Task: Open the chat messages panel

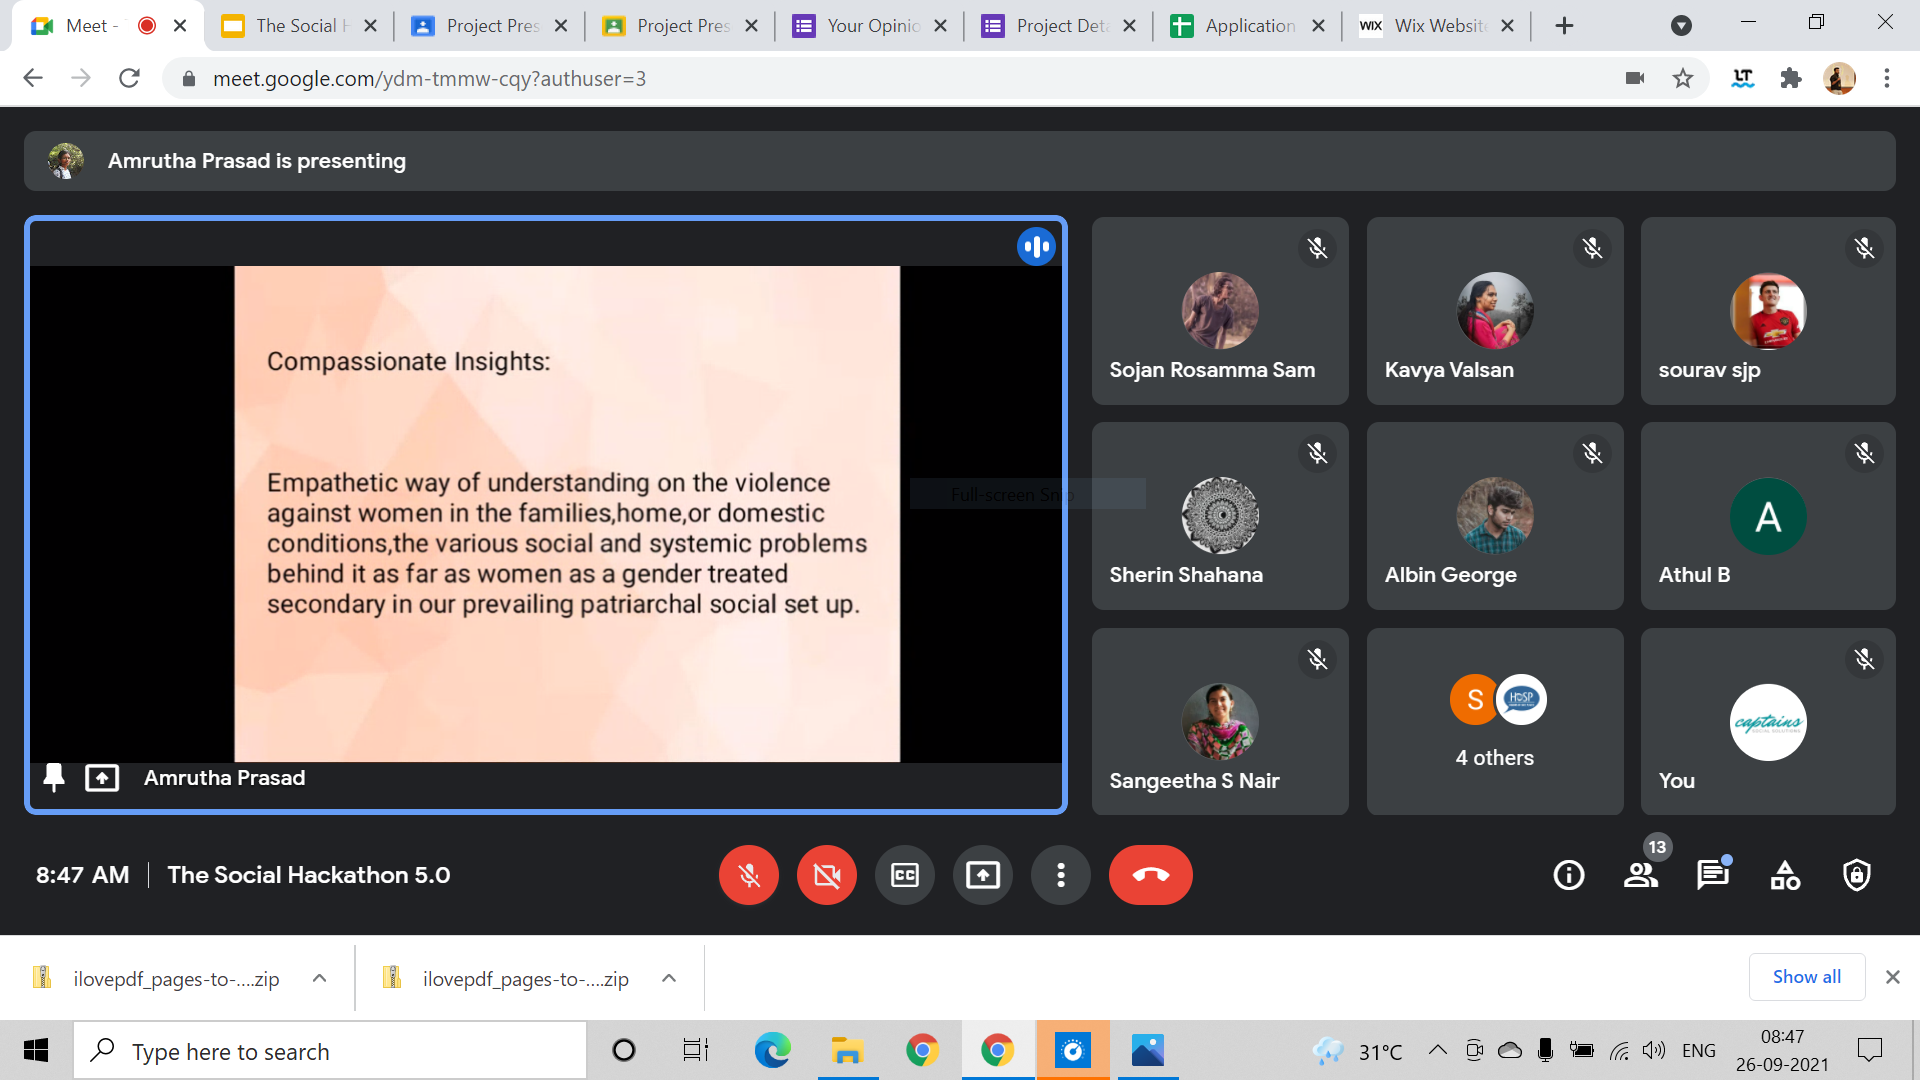Action: tap(1712, 875)
